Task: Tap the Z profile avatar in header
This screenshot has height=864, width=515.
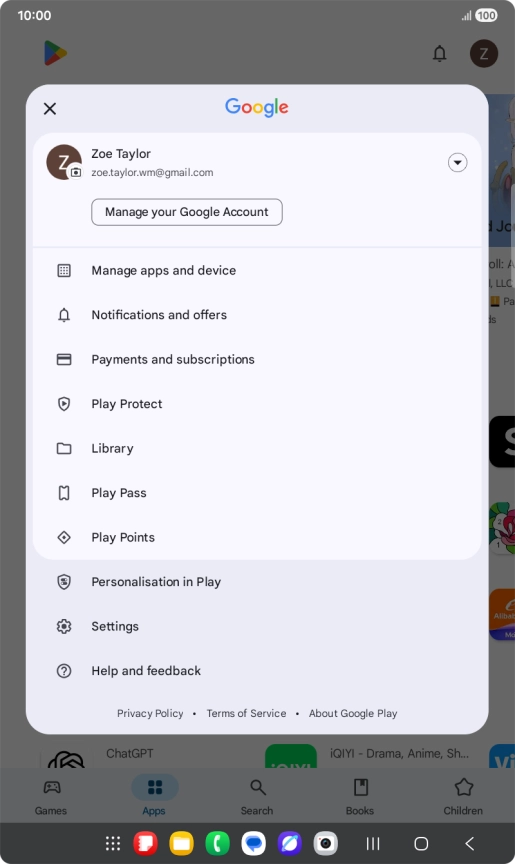Action: coord(484,53)
